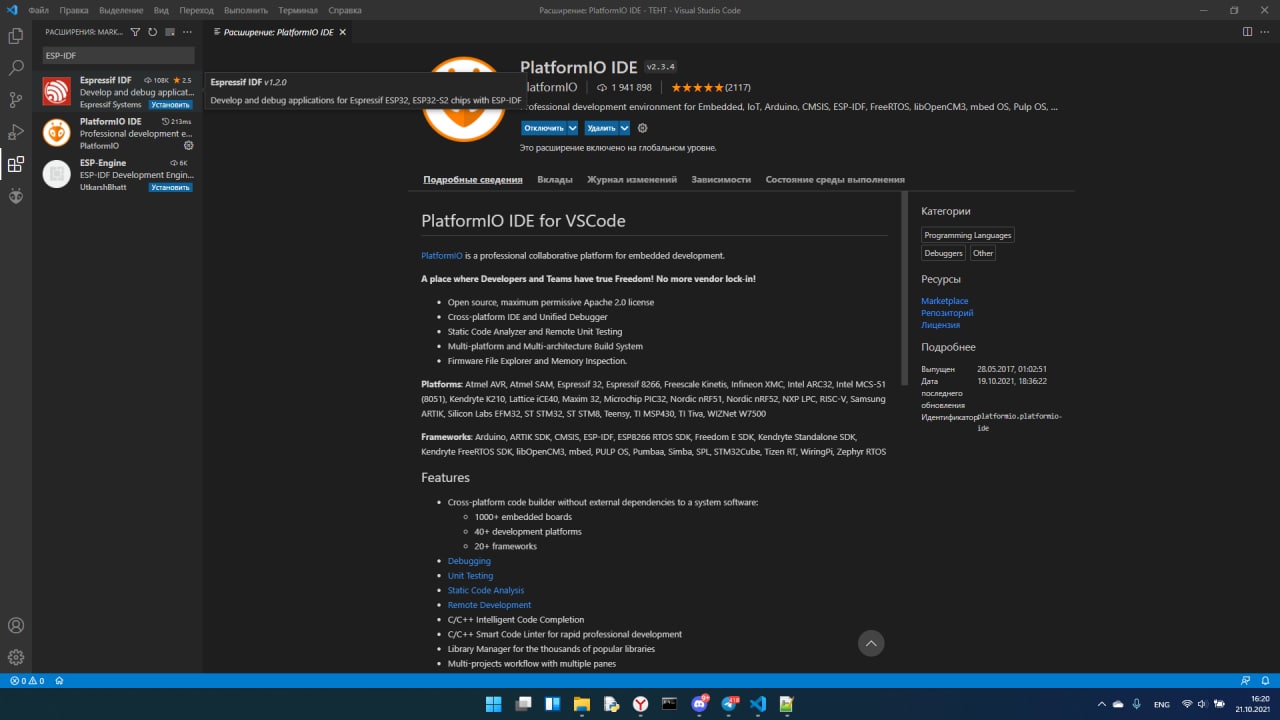
Task: Click the feedback icon in status bar
Action: point(1246,681)
